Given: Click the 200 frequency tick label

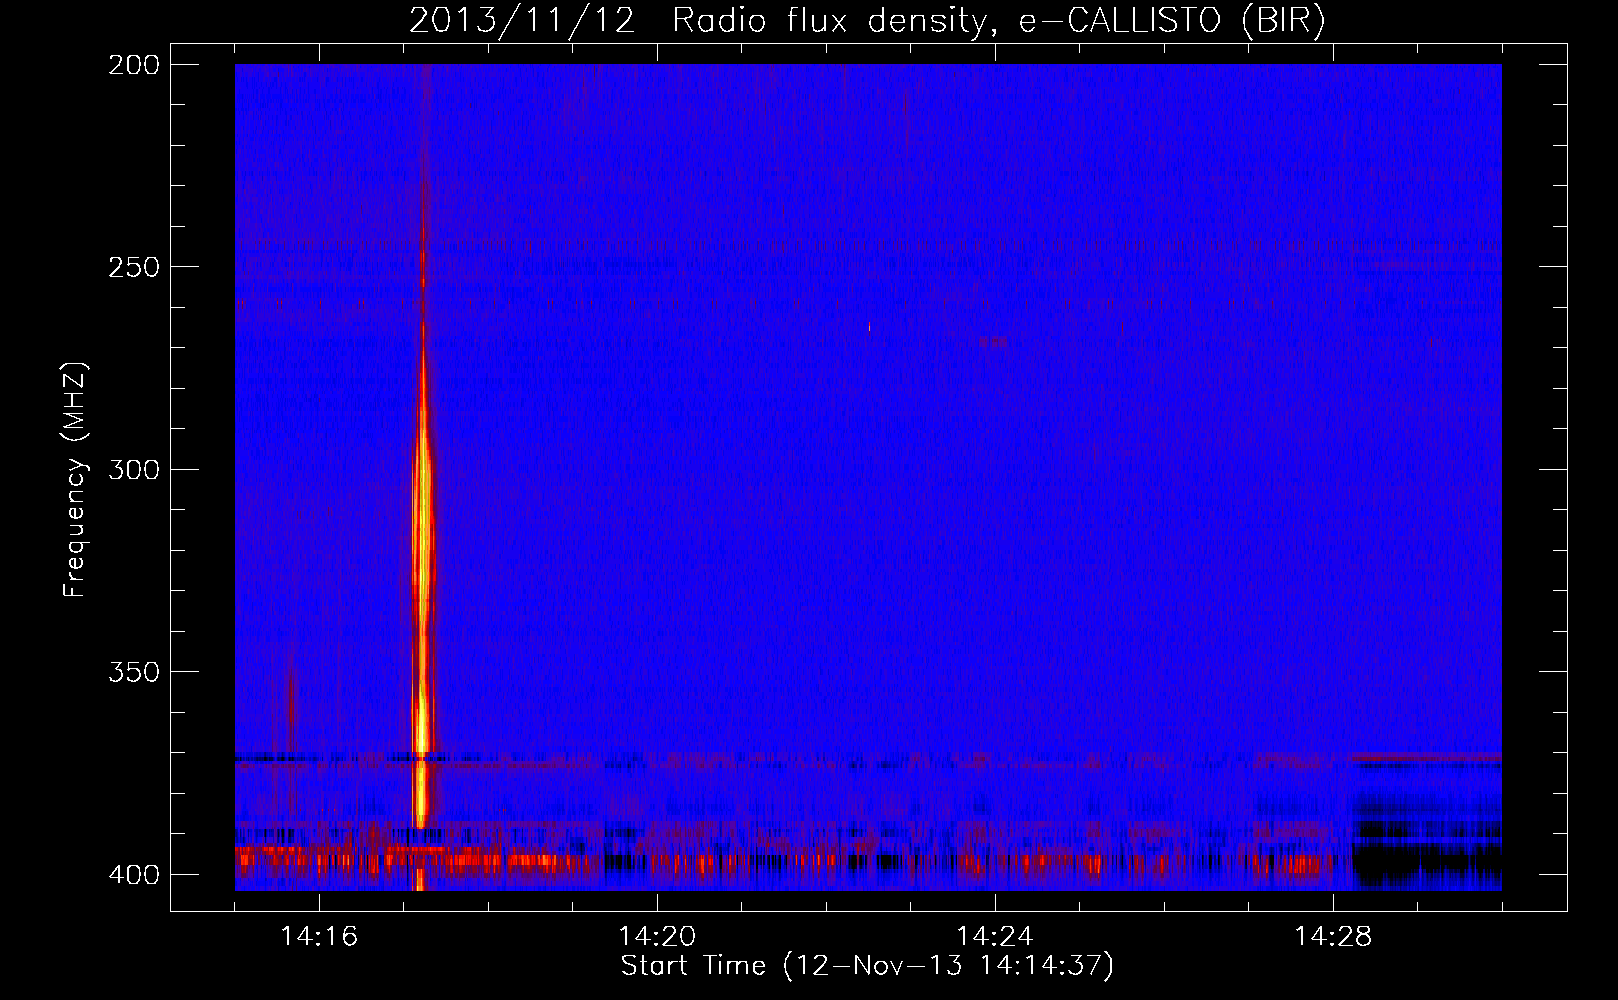Looking at the screenshot, I should 133,64.
